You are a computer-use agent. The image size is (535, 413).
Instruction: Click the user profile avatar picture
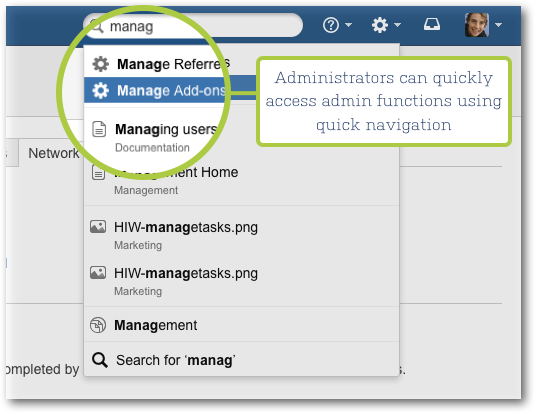pos(477,25)
